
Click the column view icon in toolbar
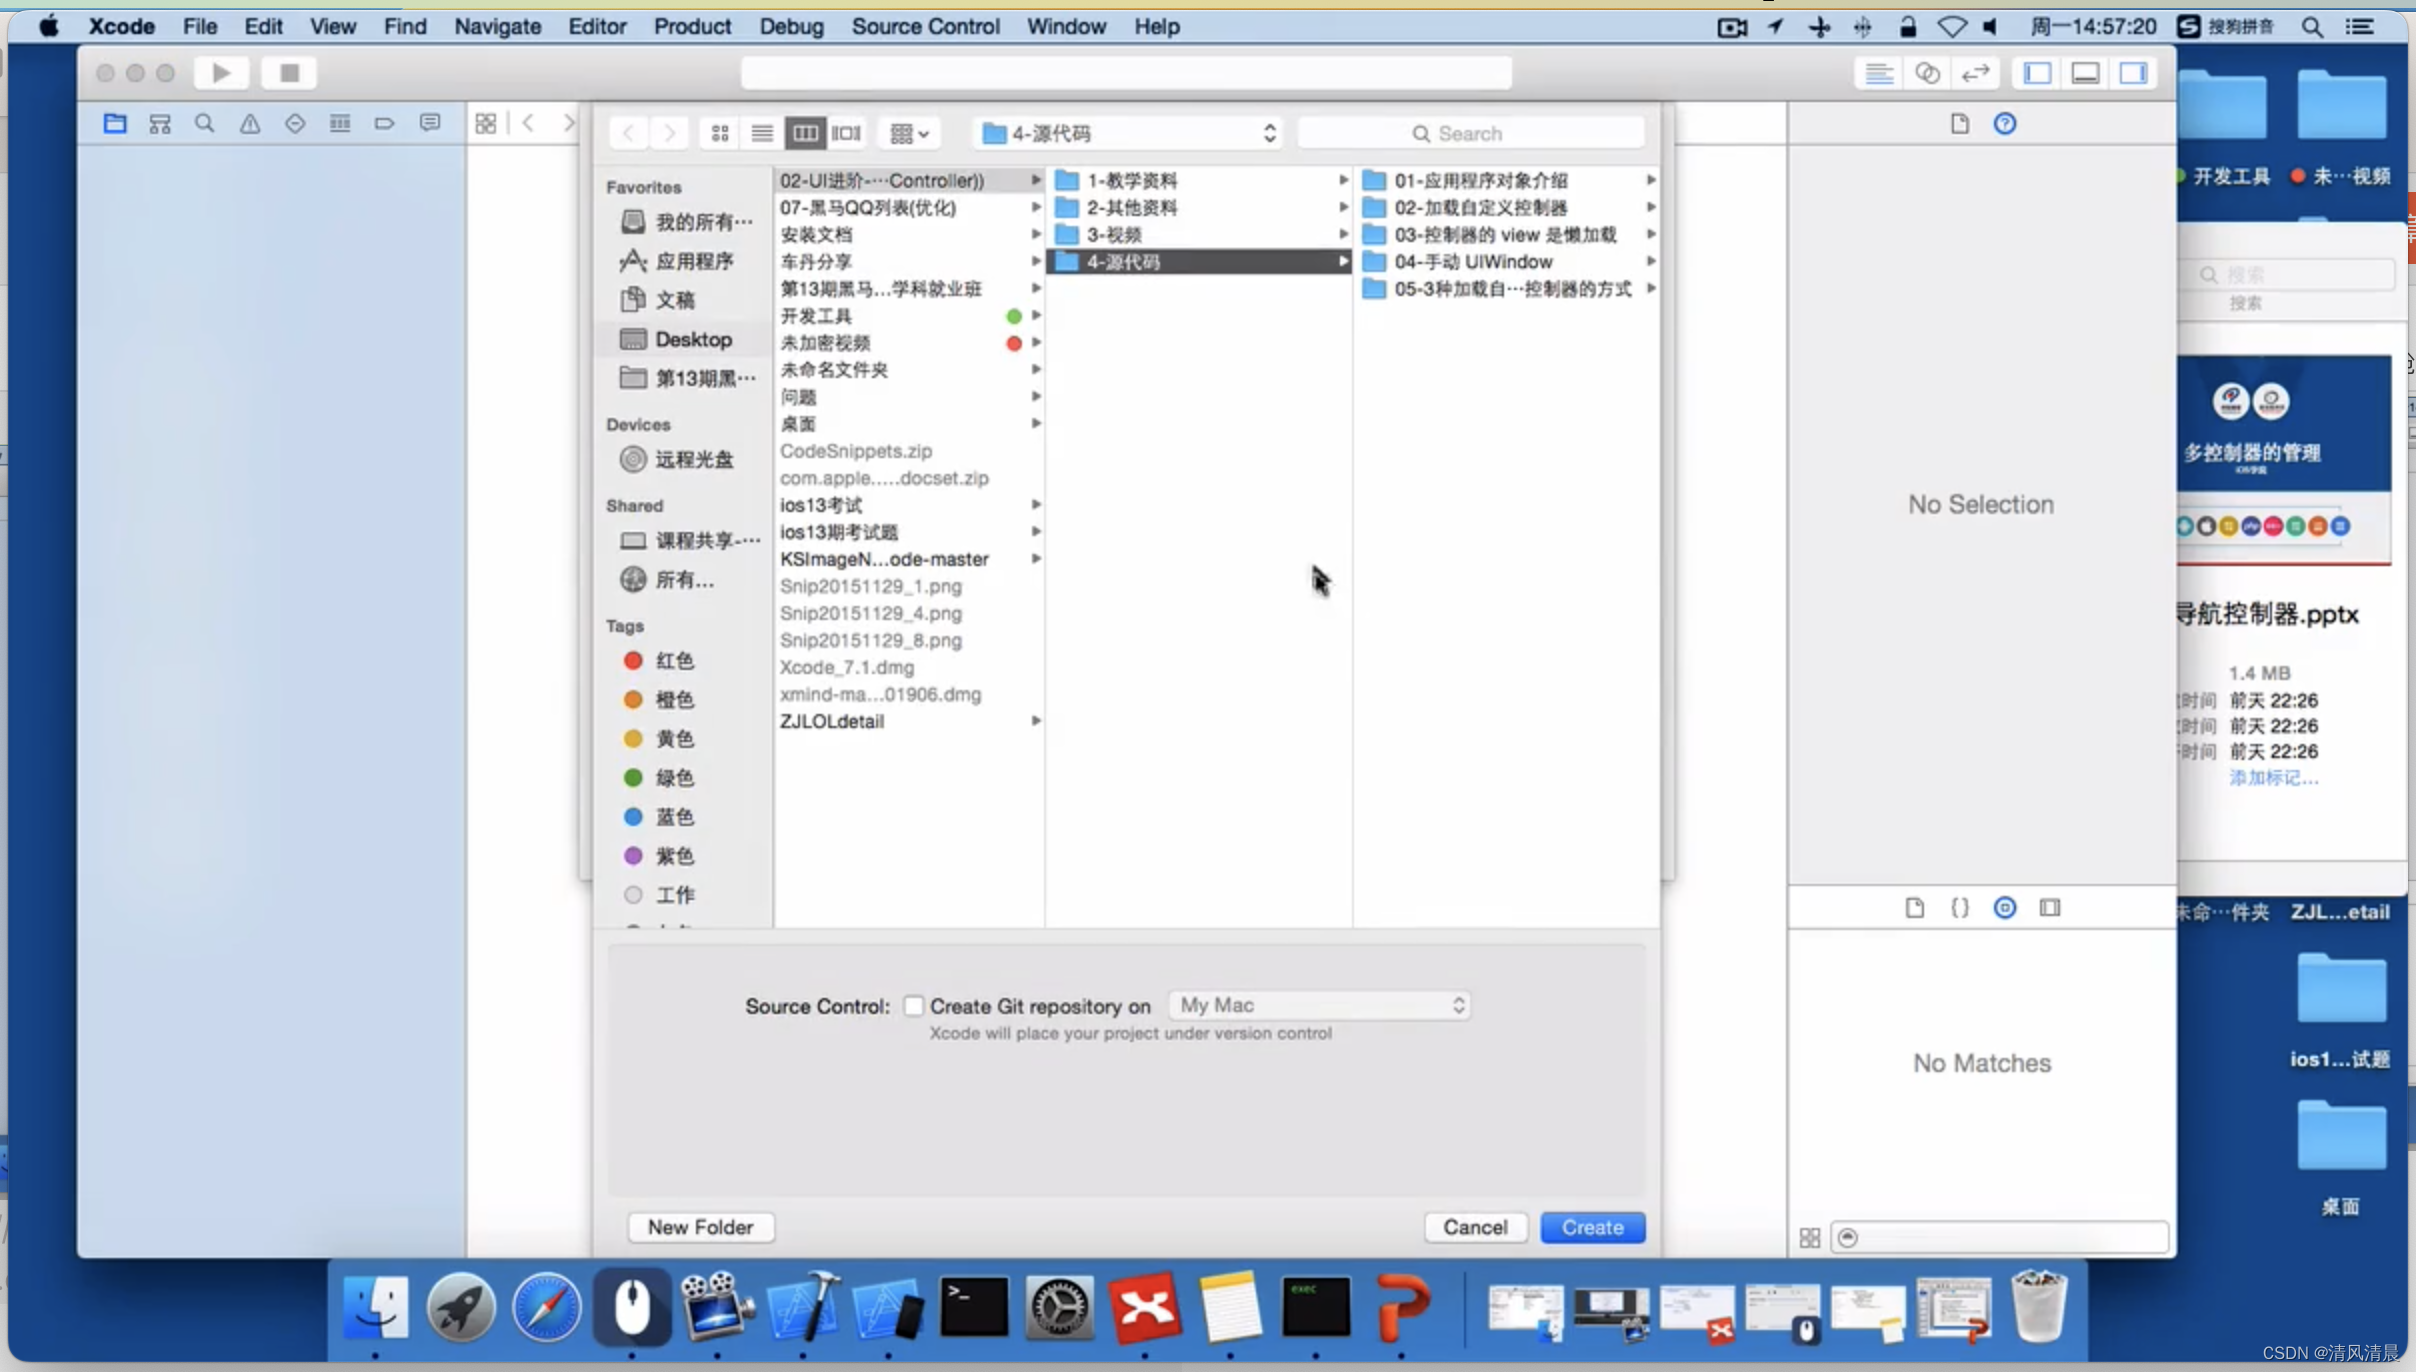pyautogui.click(x=805, y=133)
